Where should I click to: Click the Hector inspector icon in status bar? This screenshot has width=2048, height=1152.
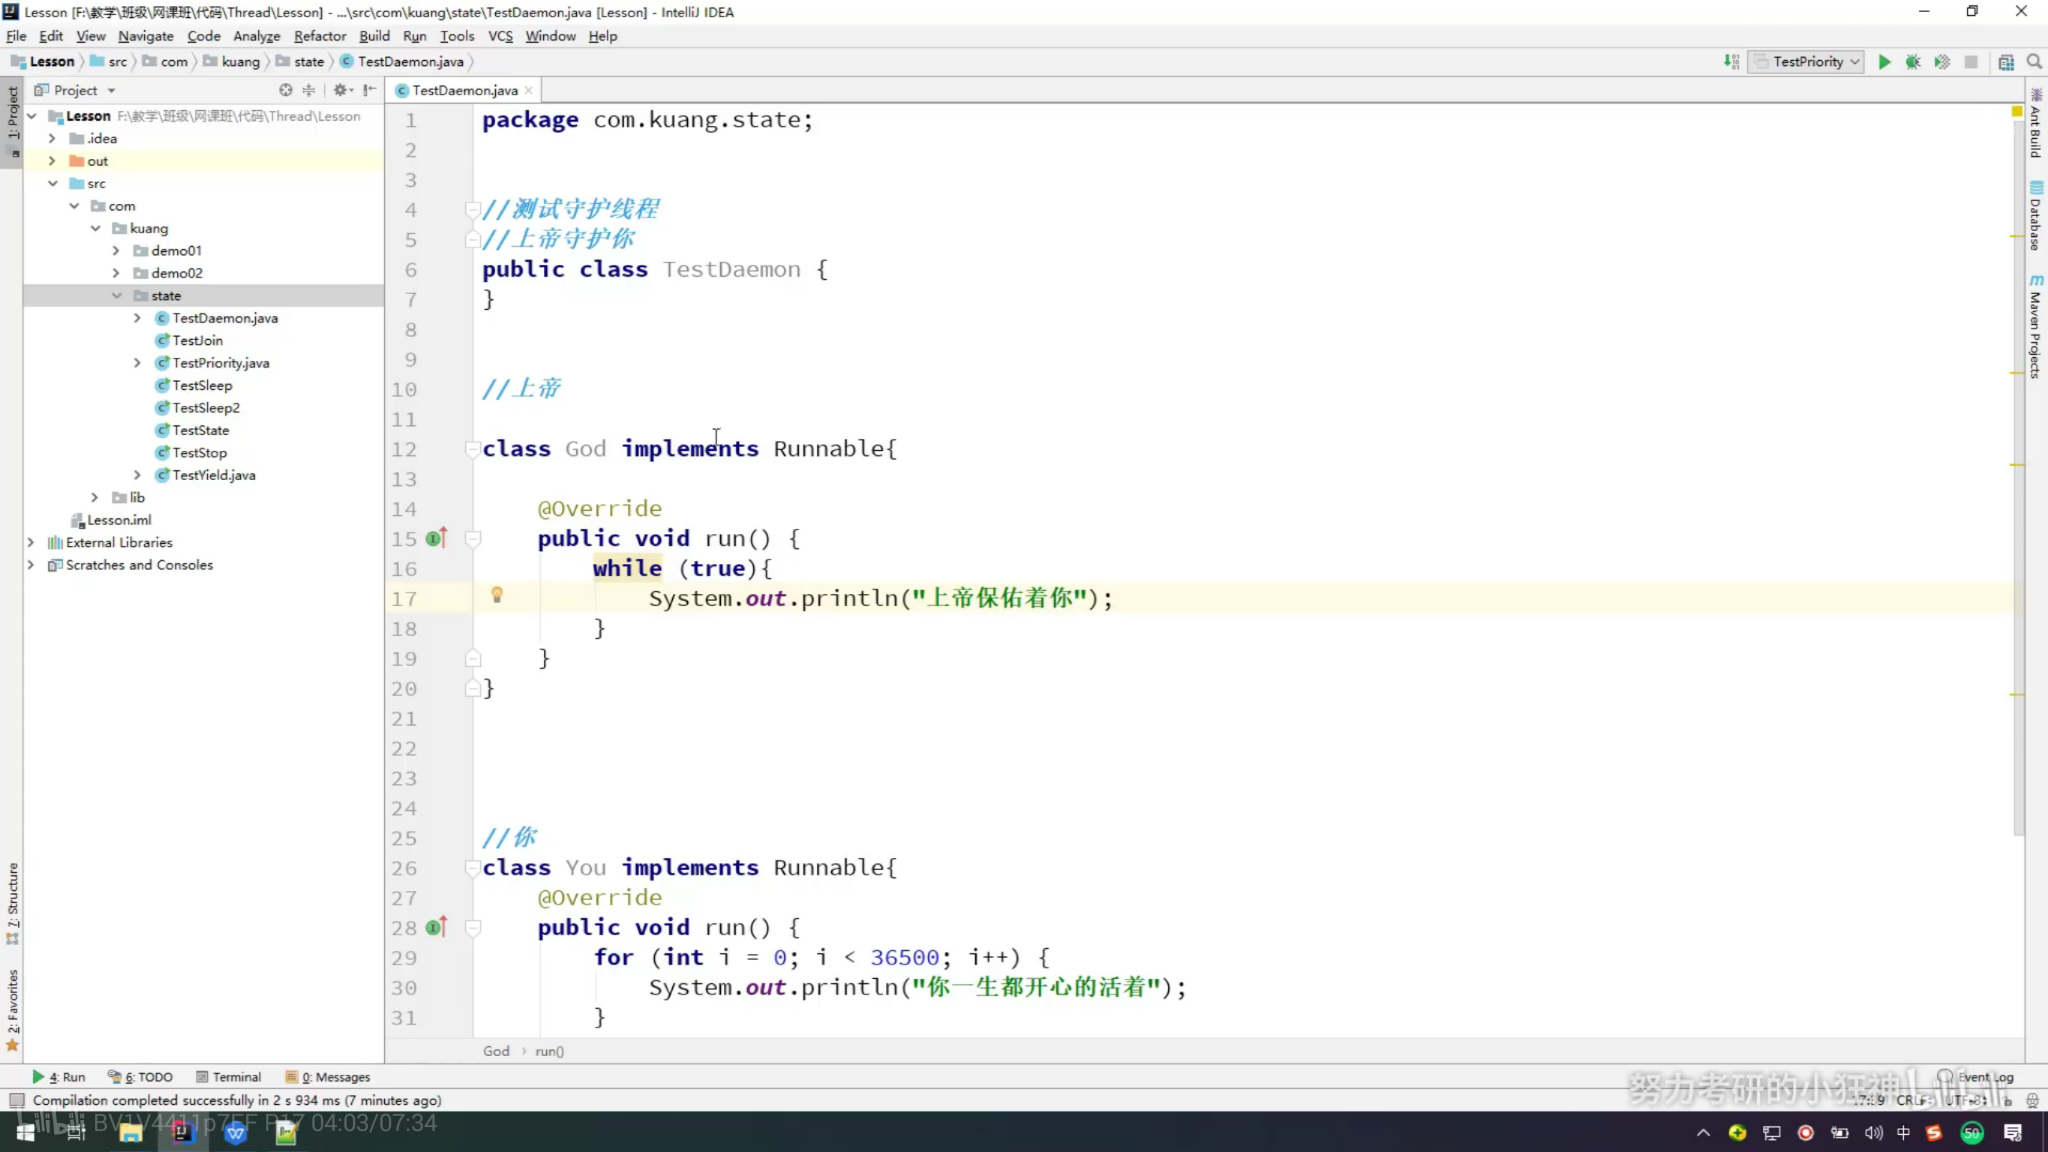pos(2032,1100)
